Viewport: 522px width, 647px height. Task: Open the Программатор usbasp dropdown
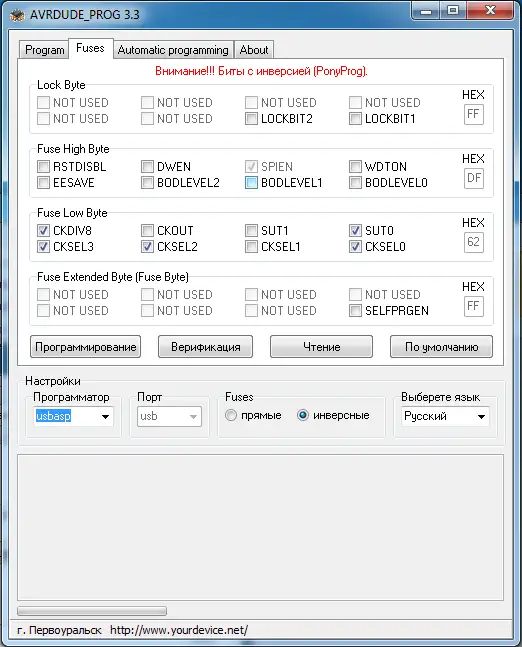73,416
